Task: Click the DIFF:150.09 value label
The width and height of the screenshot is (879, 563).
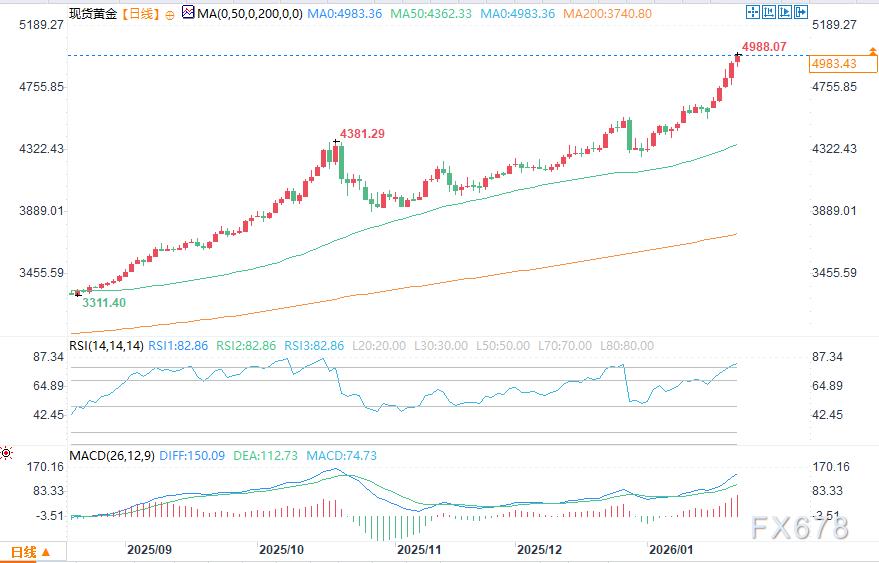Action: coord(191,457)
